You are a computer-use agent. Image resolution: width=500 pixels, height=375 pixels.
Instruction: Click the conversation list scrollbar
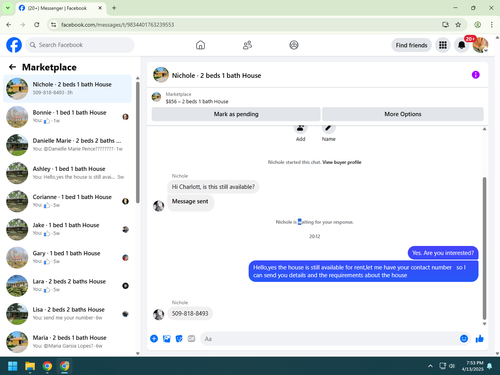click(x=138, y=142)
